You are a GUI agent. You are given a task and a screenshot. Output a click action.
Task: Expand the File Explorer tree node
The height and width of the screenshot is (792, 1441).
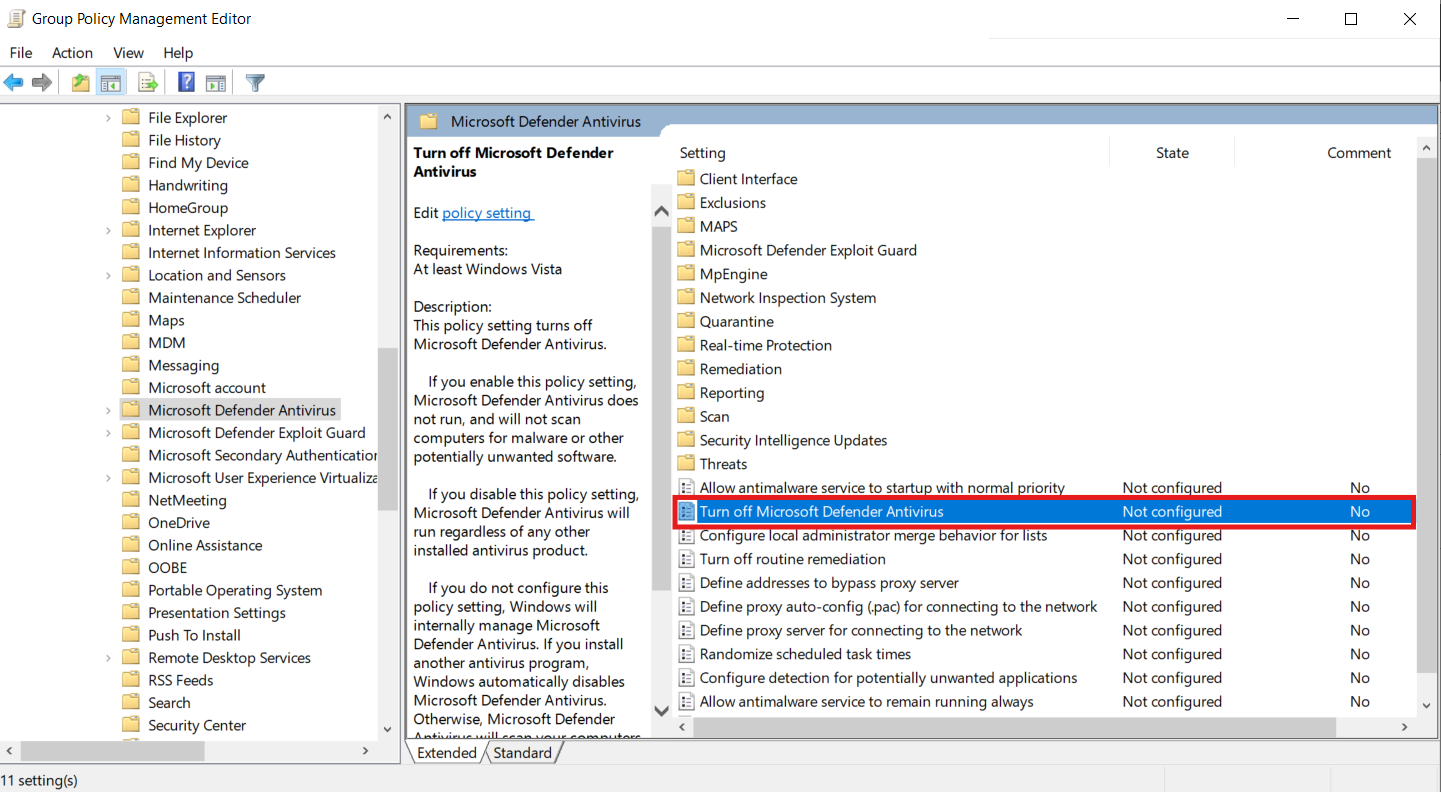tap(109, 118)
